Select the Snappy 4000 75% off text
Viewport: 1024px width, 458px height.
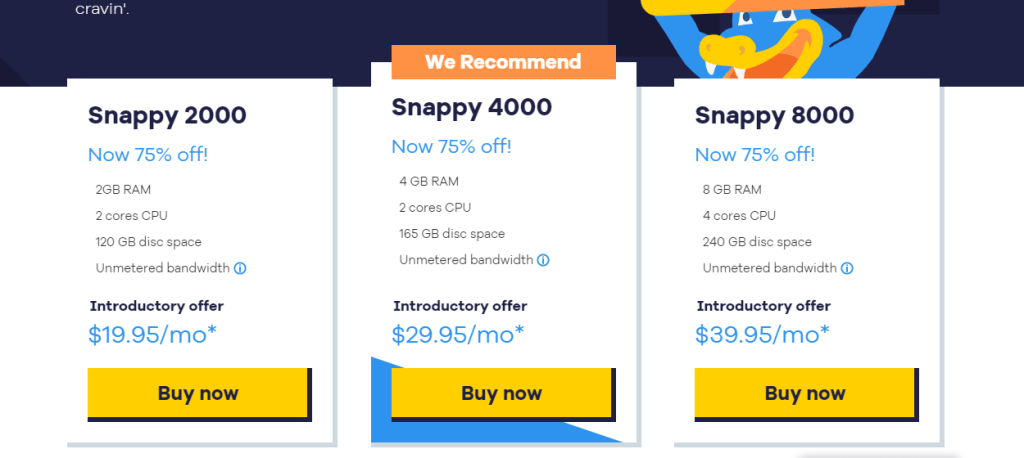(451, 146)
